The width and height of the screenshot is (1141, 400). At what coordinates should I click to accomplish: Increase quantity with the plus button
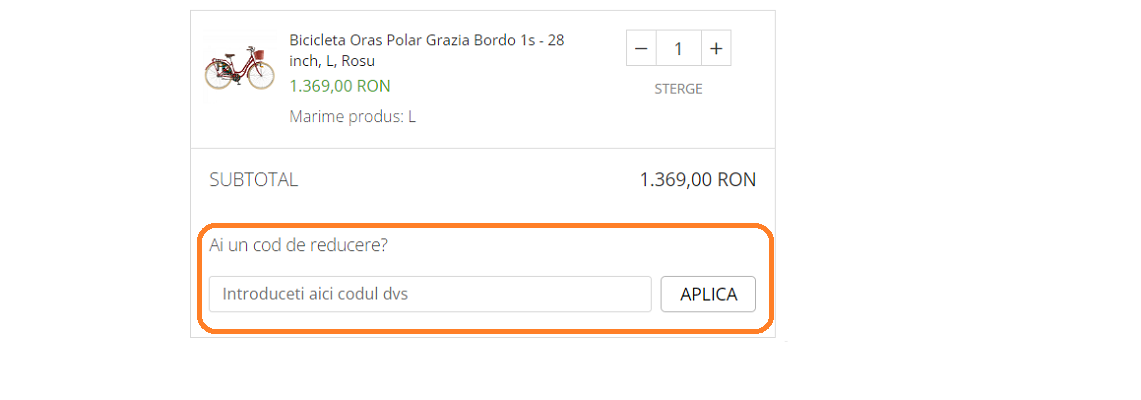coord(716,49)
